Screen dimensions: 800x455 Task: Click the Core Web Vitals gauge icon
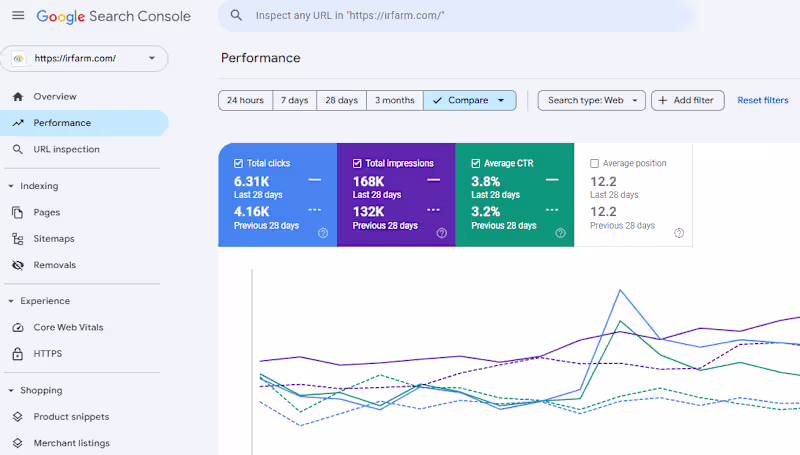[x=17, y=327]
